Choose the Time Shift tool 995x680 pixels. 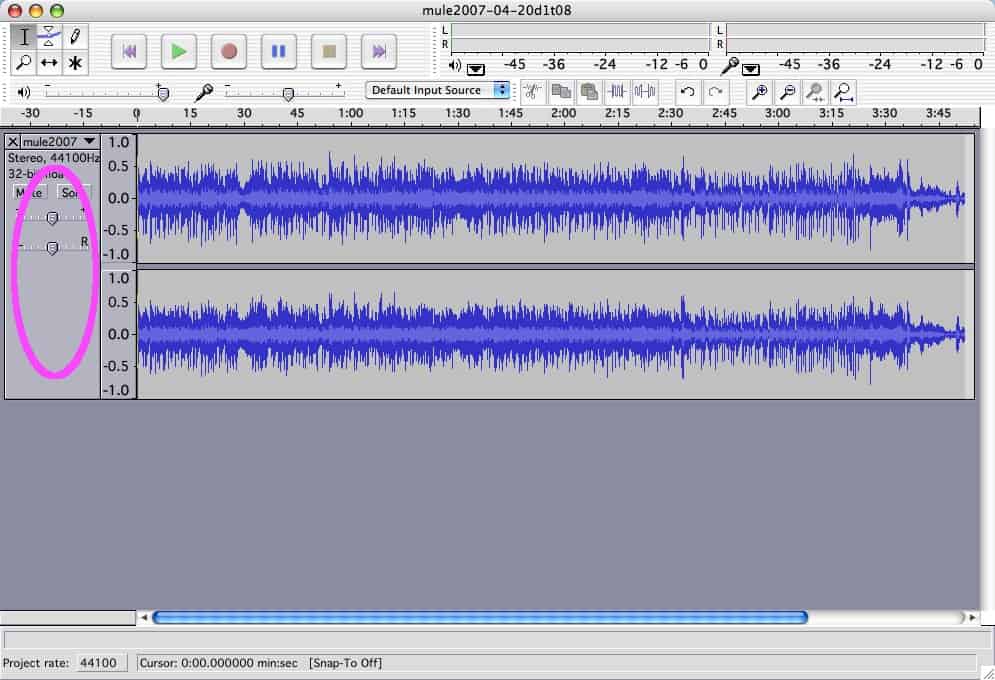click(49, 63)
